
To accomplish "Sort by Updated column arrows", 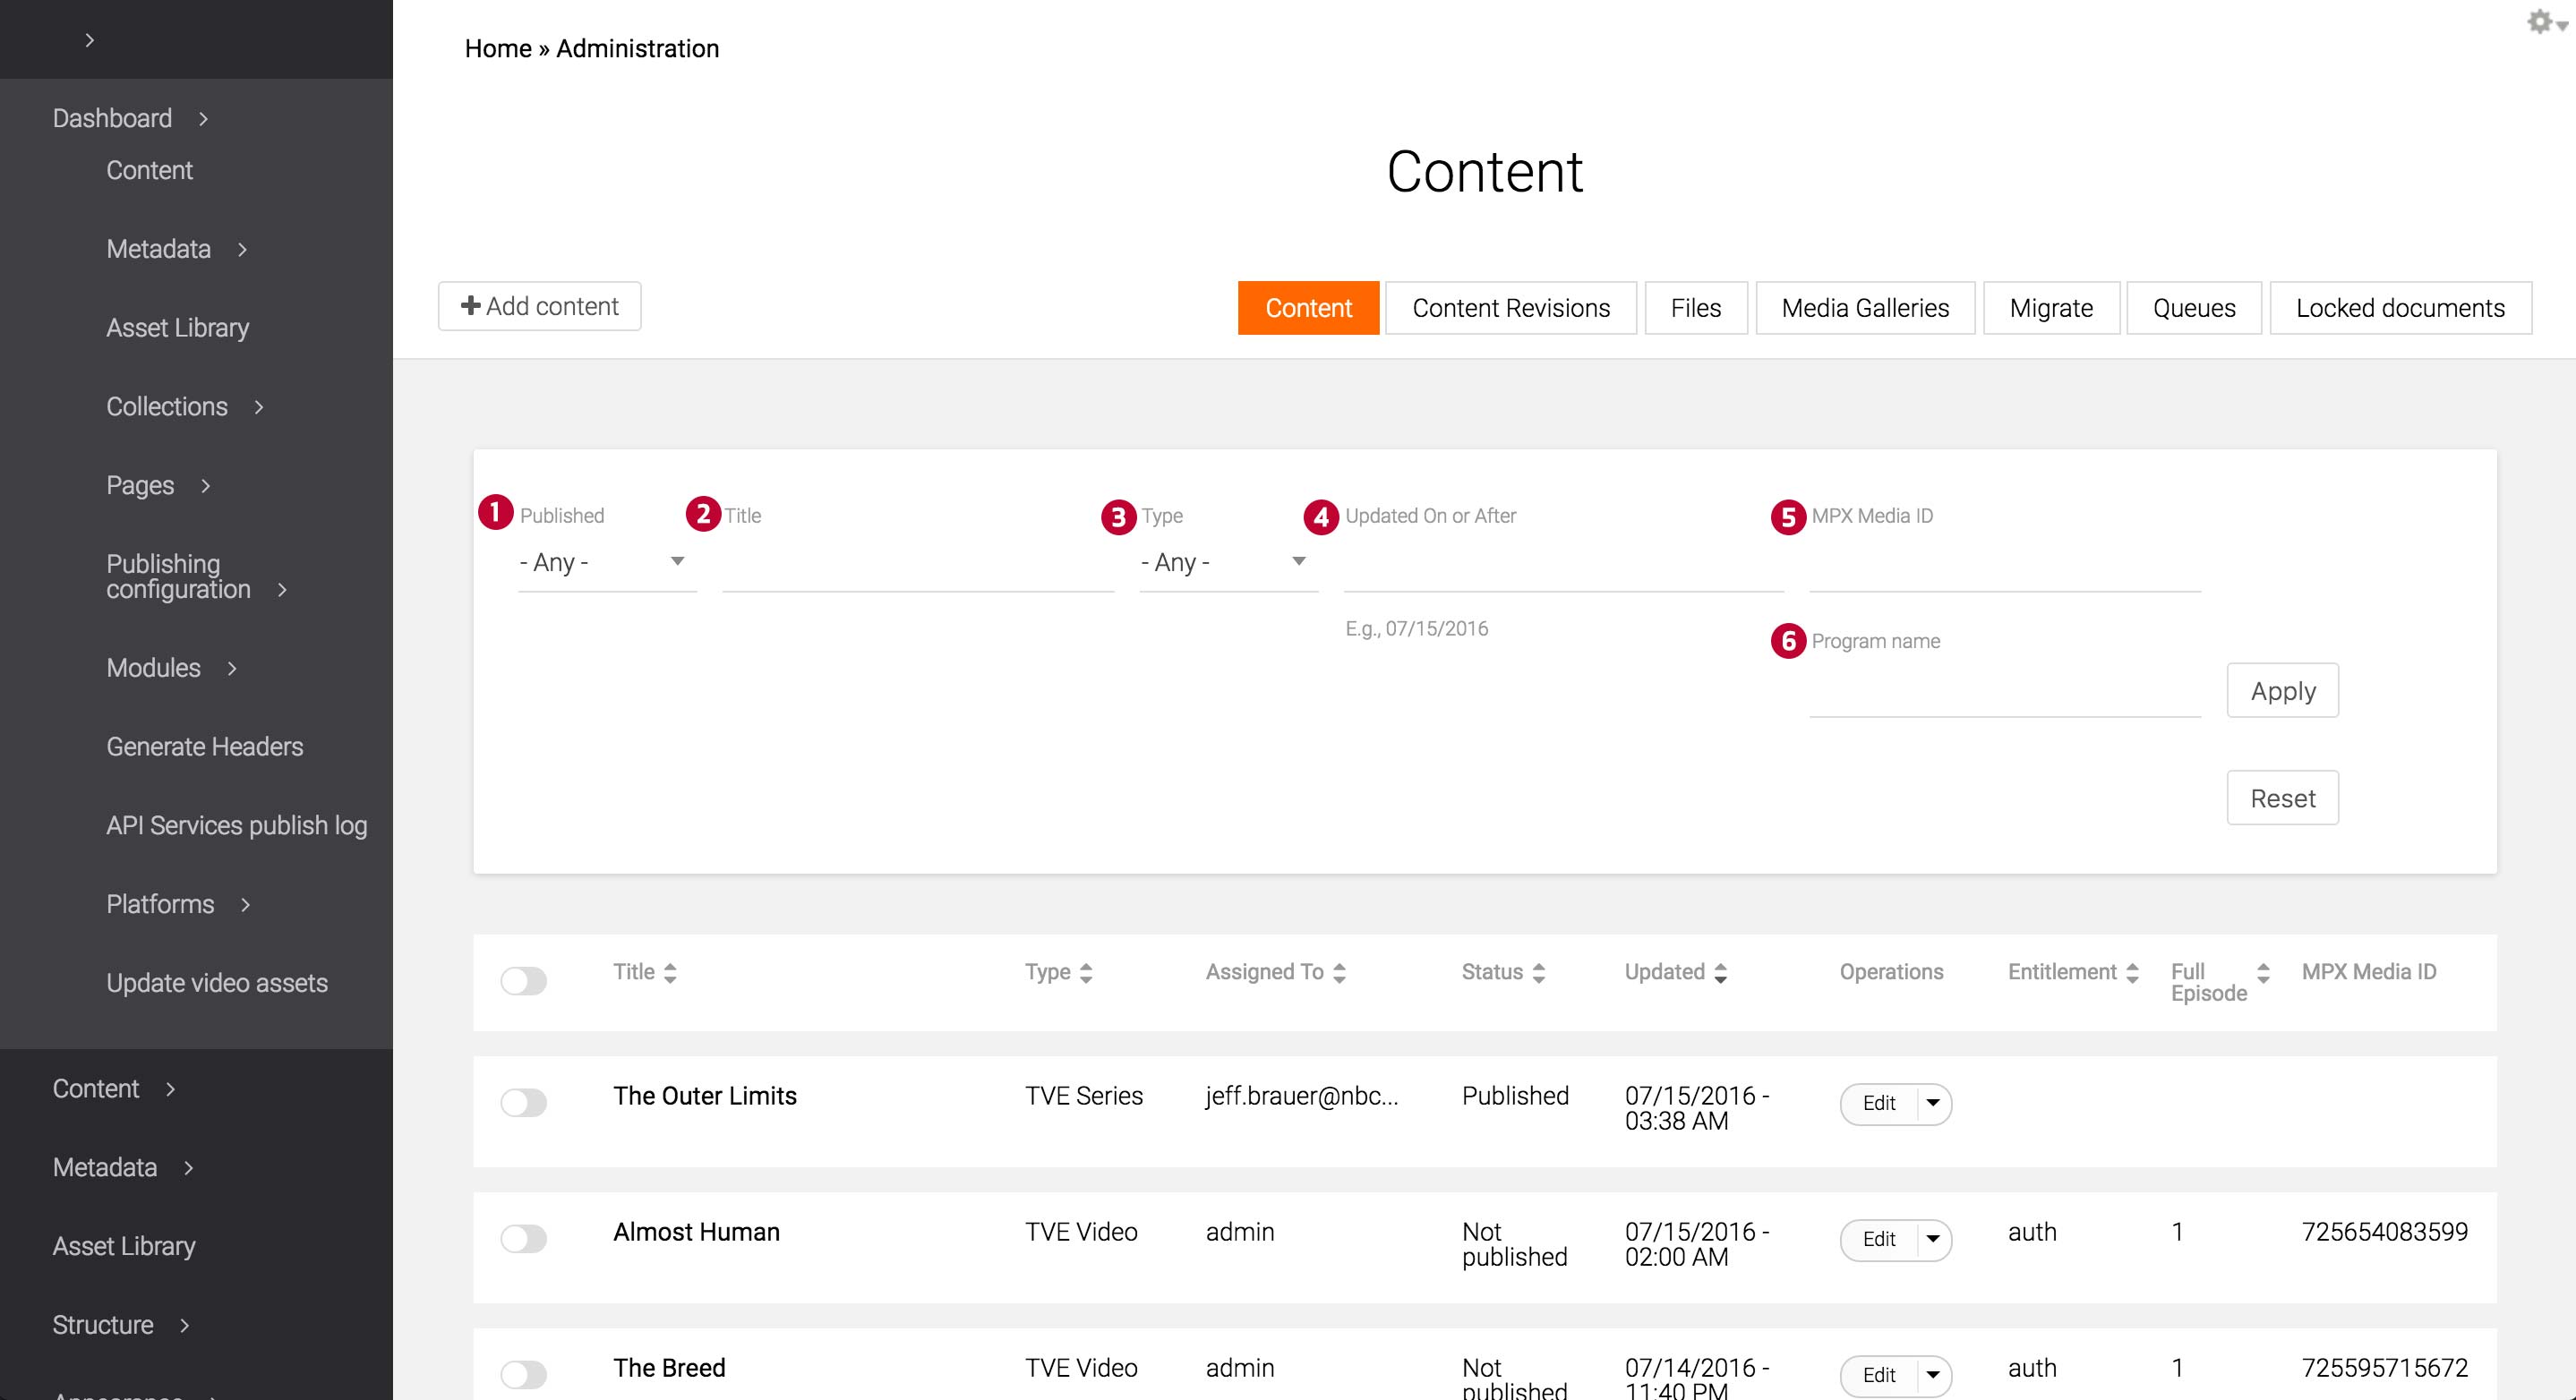I will [1721, 973].
